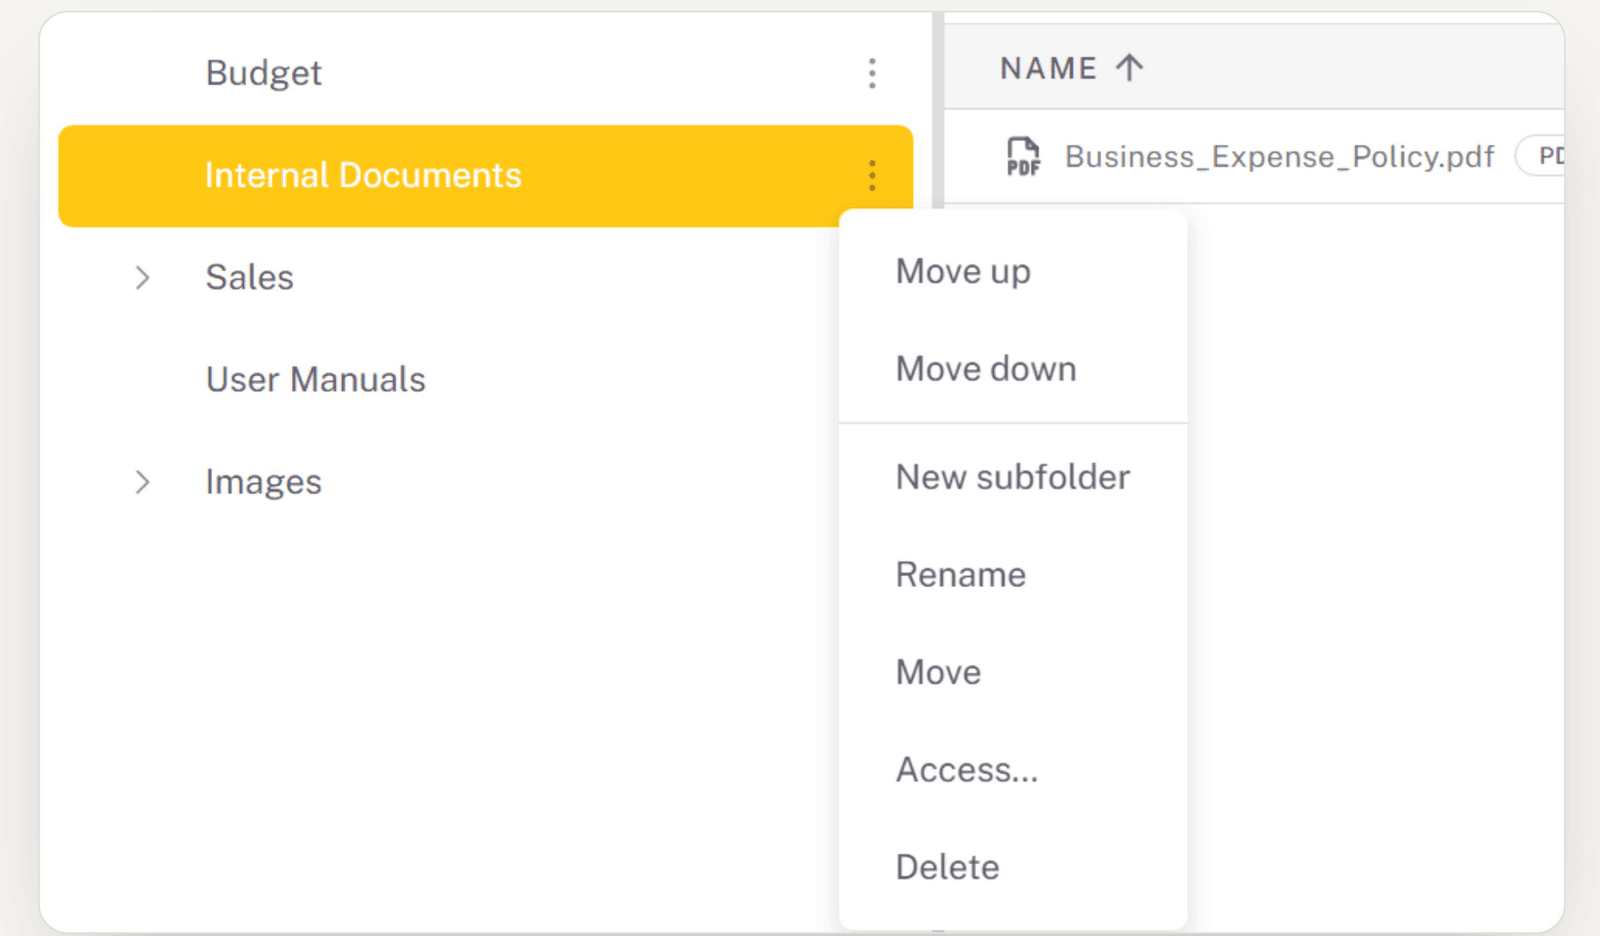1600x936 pixels.
Task: Click the PDF tag next to the file name
Action: (1542, 156)
